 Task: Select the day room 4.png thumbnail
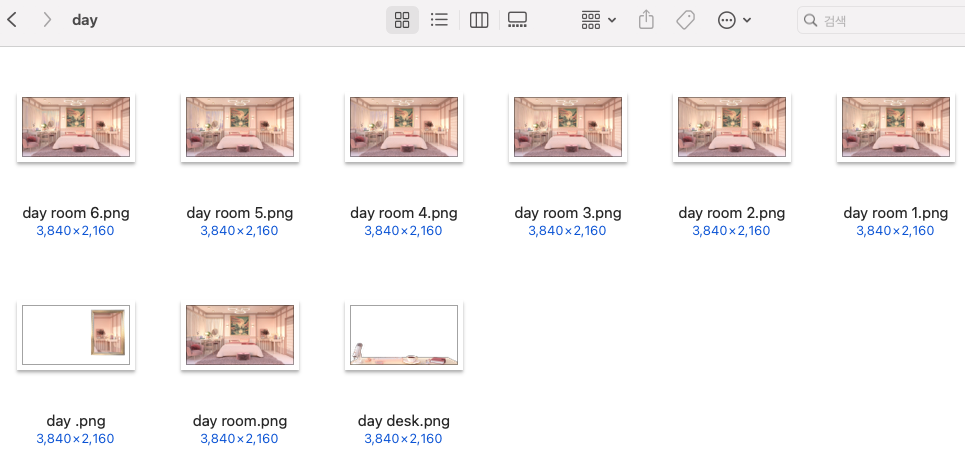[x=404, y=126]
